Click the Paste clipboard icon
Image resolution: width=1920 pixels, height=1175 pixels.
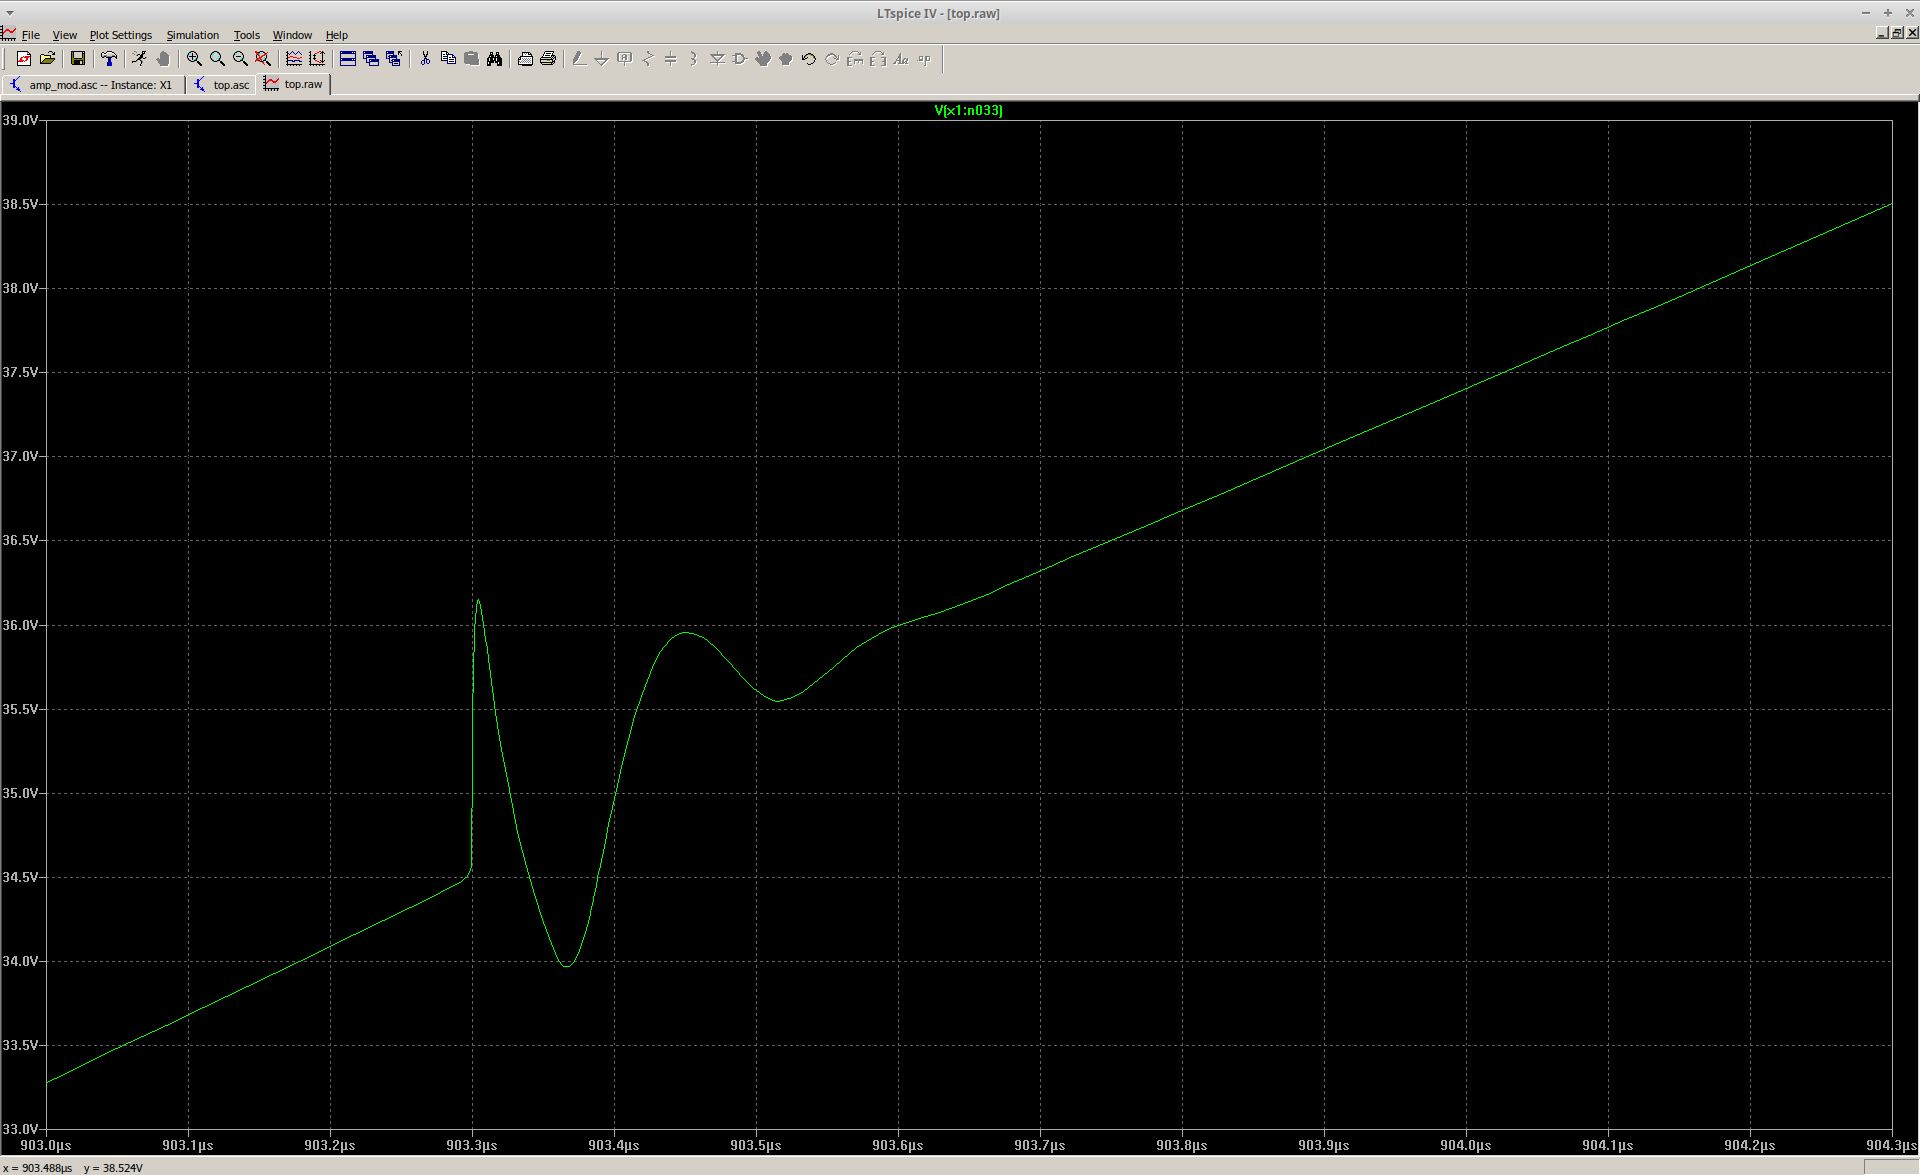pos(471,59)
